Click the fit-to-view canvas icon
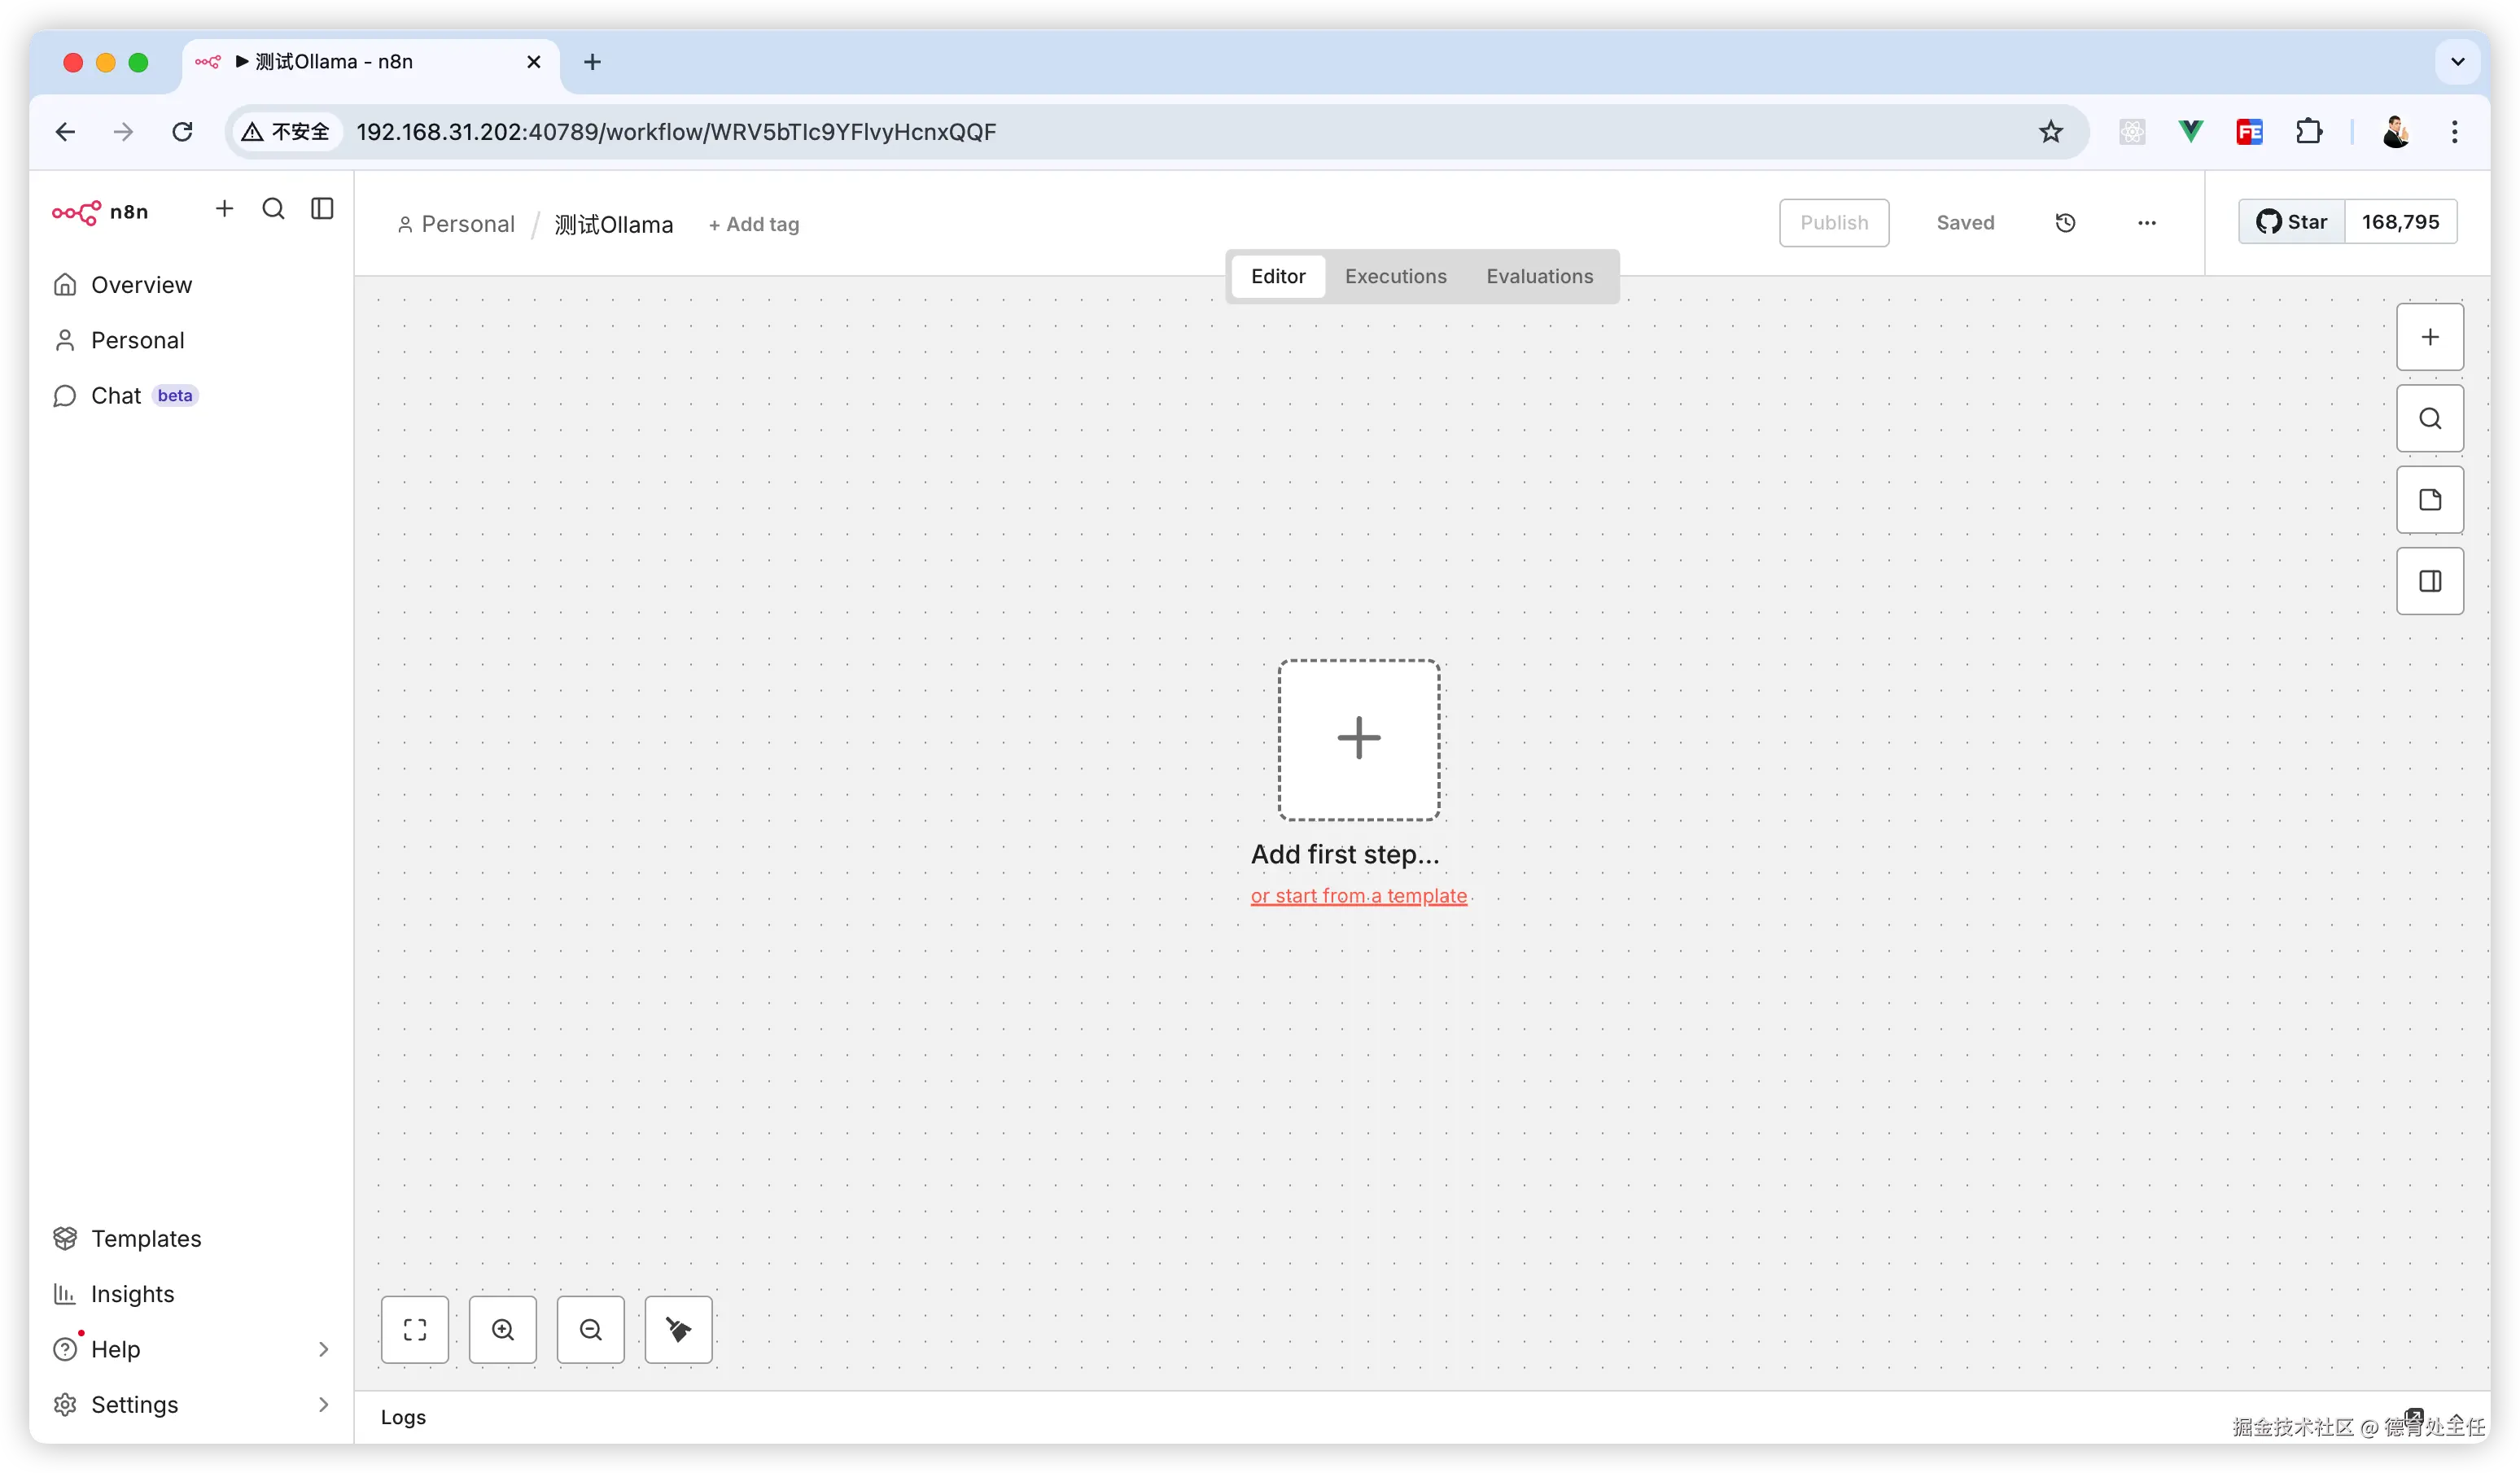 click(414, 1329)
